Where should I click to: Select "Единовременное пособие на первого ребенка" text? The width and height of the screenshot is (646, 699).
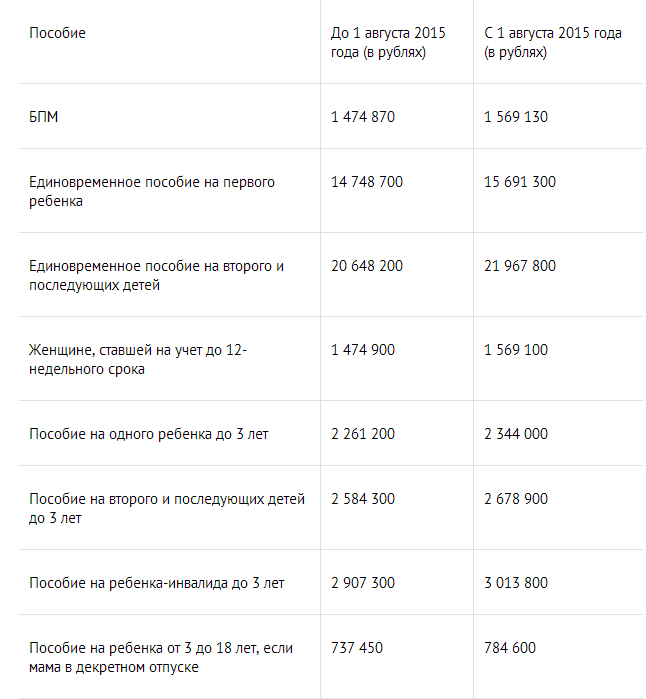152,191
